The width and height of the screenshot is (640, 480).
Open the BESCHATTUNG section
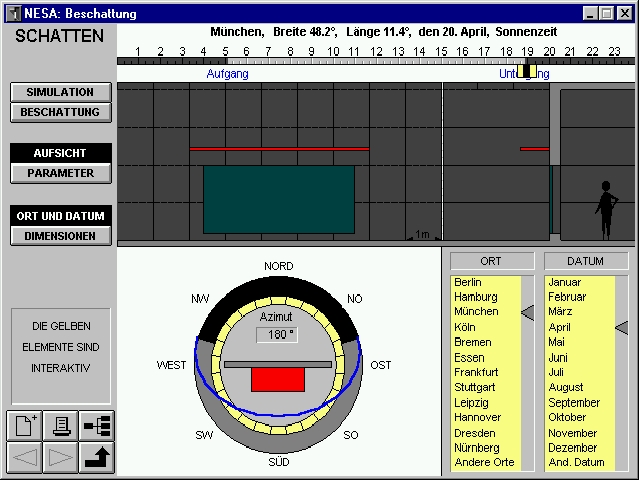60,112
